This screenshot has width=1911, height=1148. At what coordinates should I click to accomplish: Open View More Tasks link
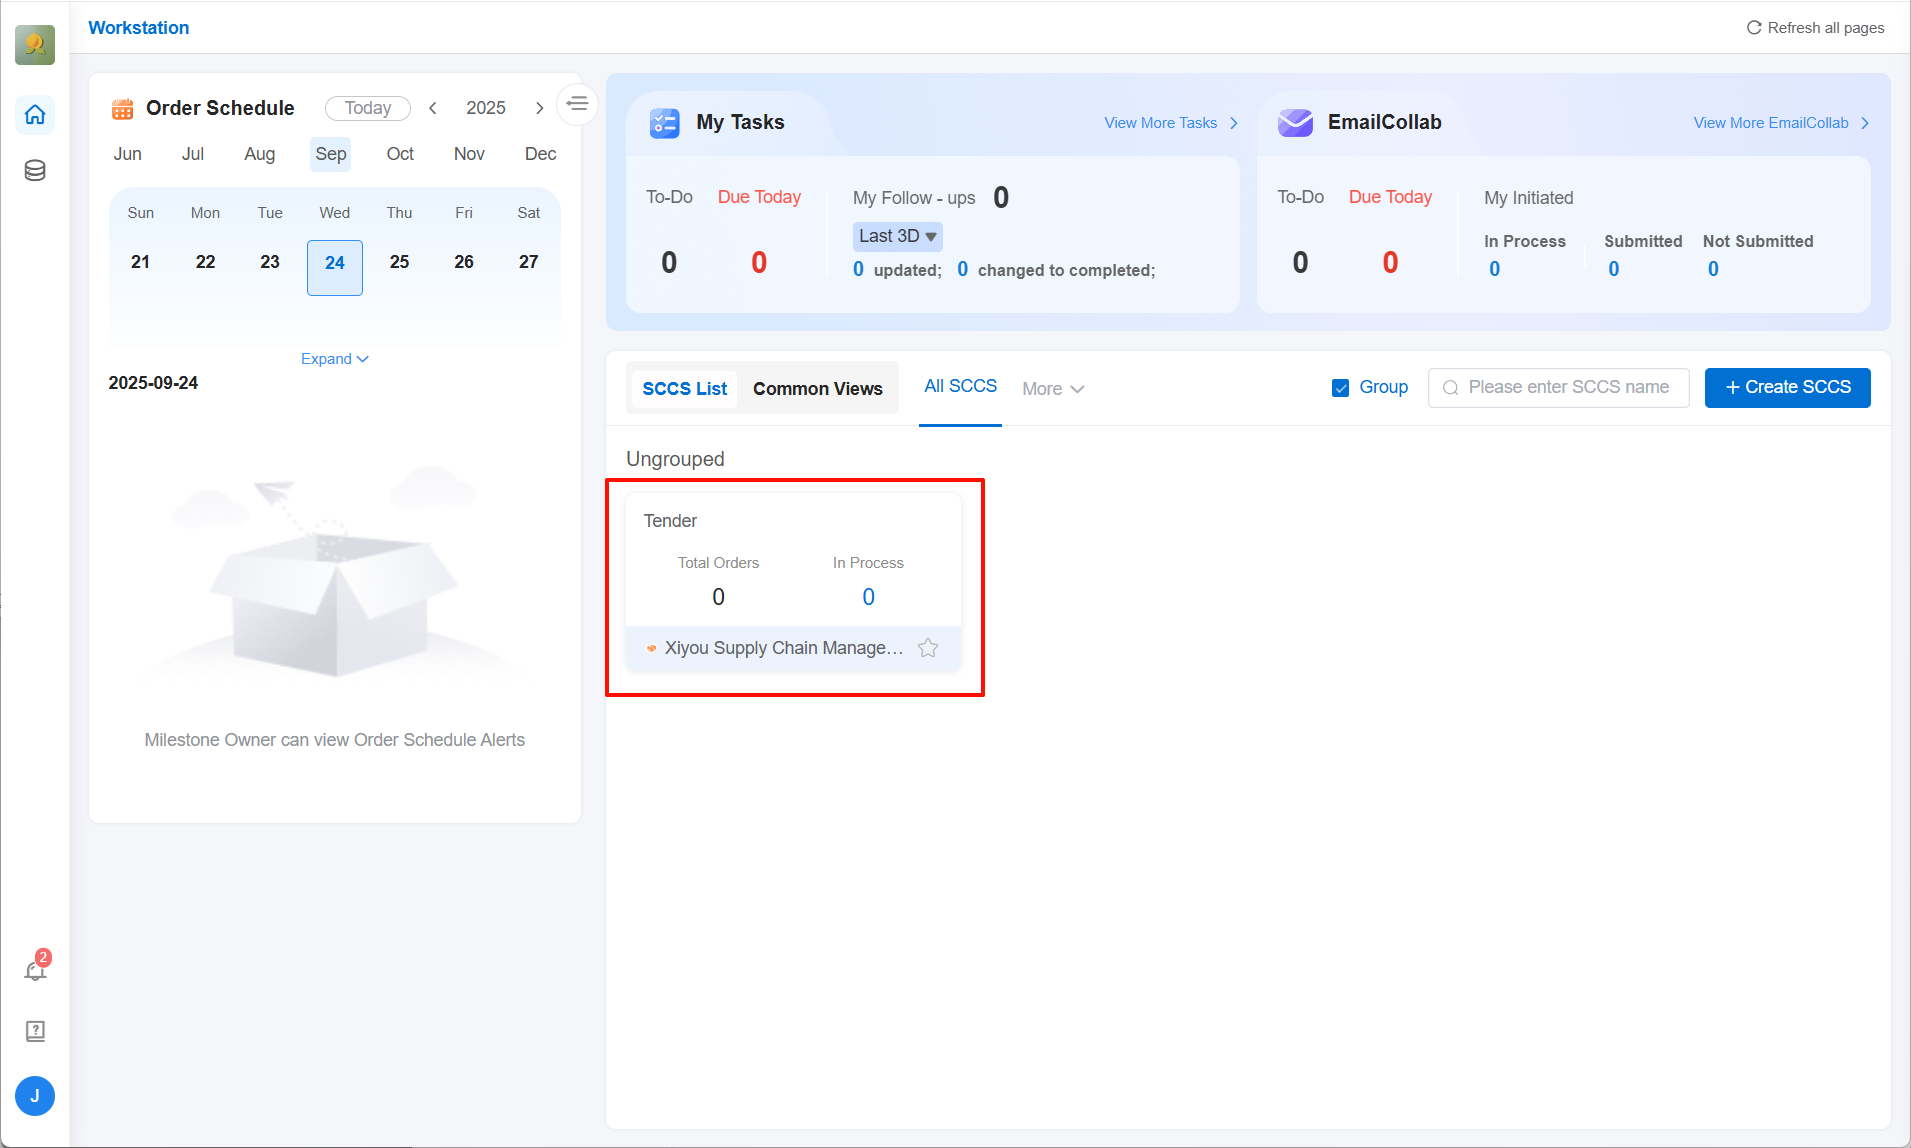[x=1170, y=123]
